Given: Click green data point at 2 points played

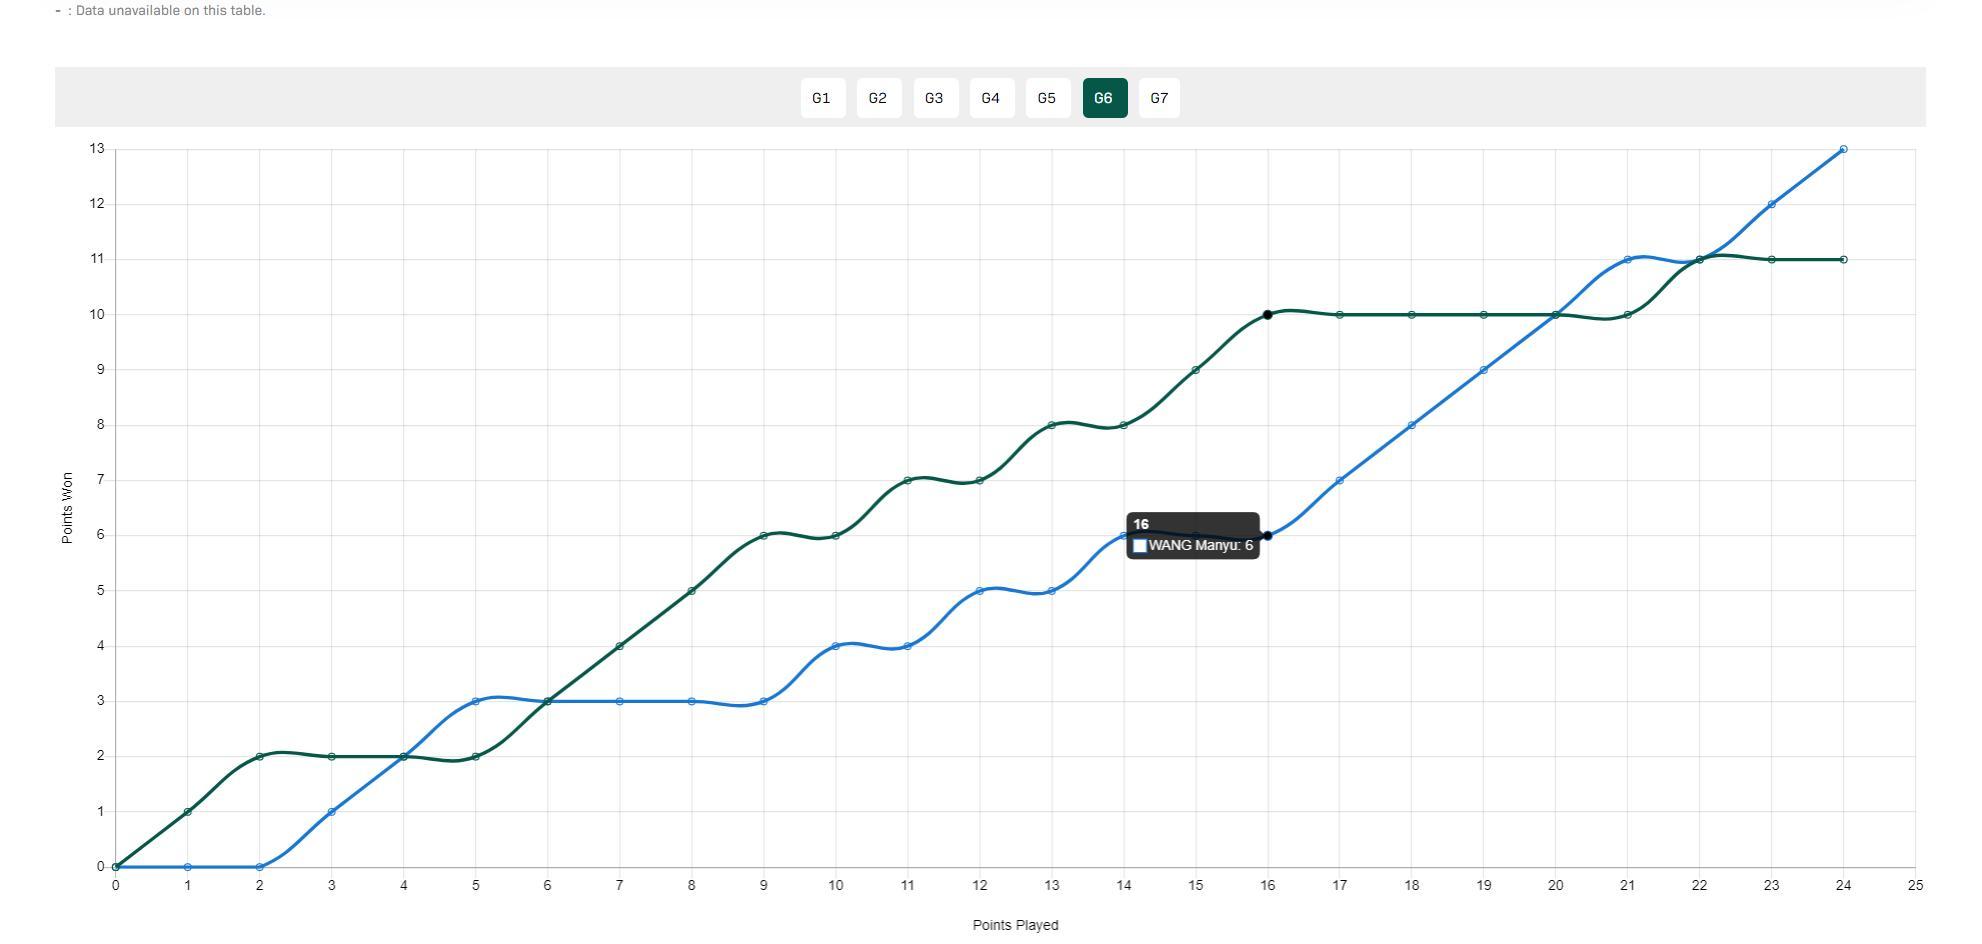Looking at the screenshot, I should (260, 757).
